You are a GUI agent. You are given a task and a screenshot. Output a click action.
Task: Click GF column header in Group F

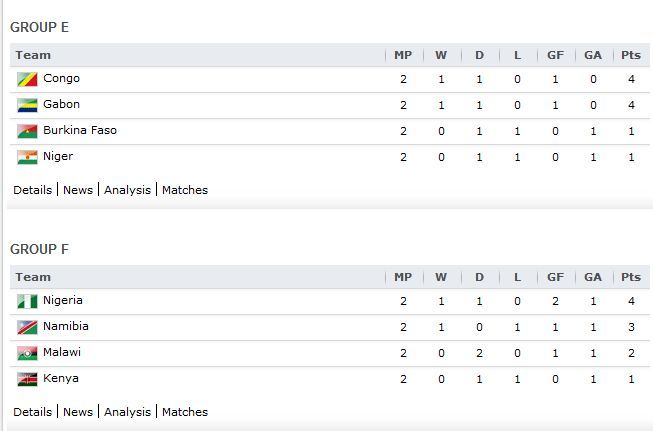coord(555,277)
